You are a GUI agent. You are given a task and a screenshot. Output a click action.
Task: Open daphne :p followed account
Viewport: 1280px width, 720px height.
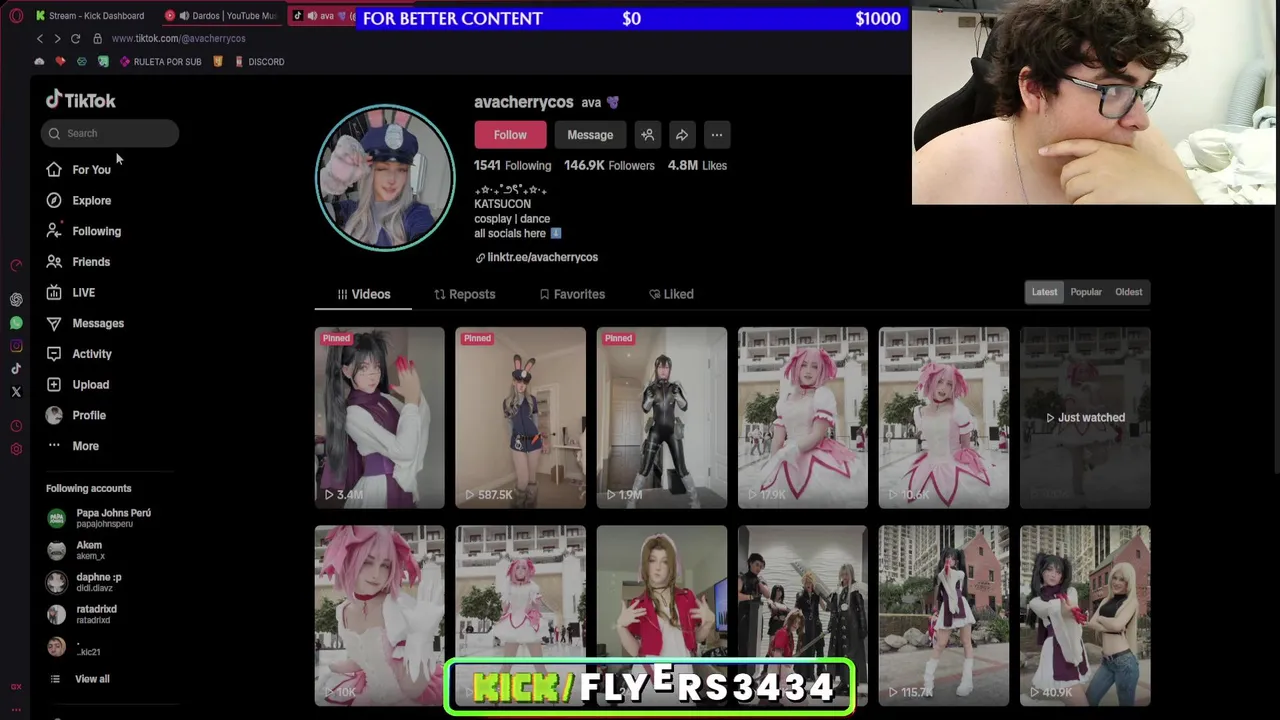click(84, 582)
